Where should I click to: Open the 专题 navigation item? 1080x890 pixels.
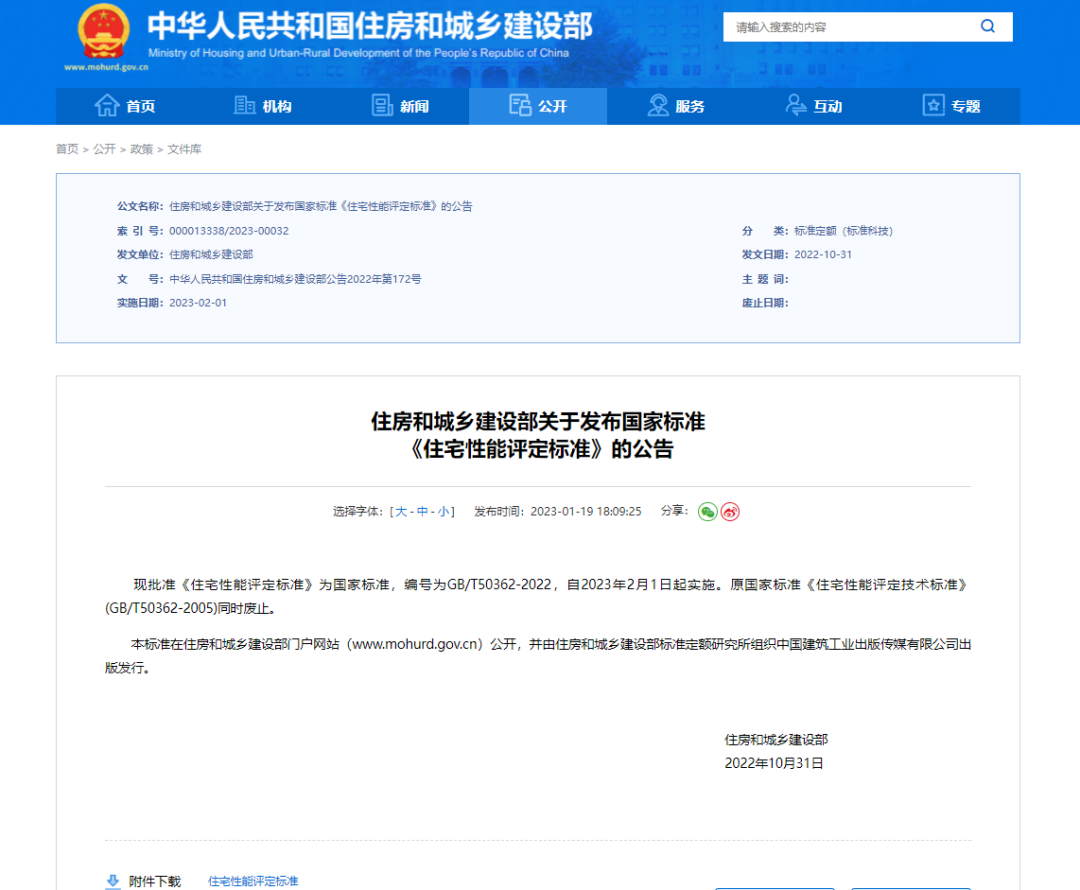(x=951, y=106)
